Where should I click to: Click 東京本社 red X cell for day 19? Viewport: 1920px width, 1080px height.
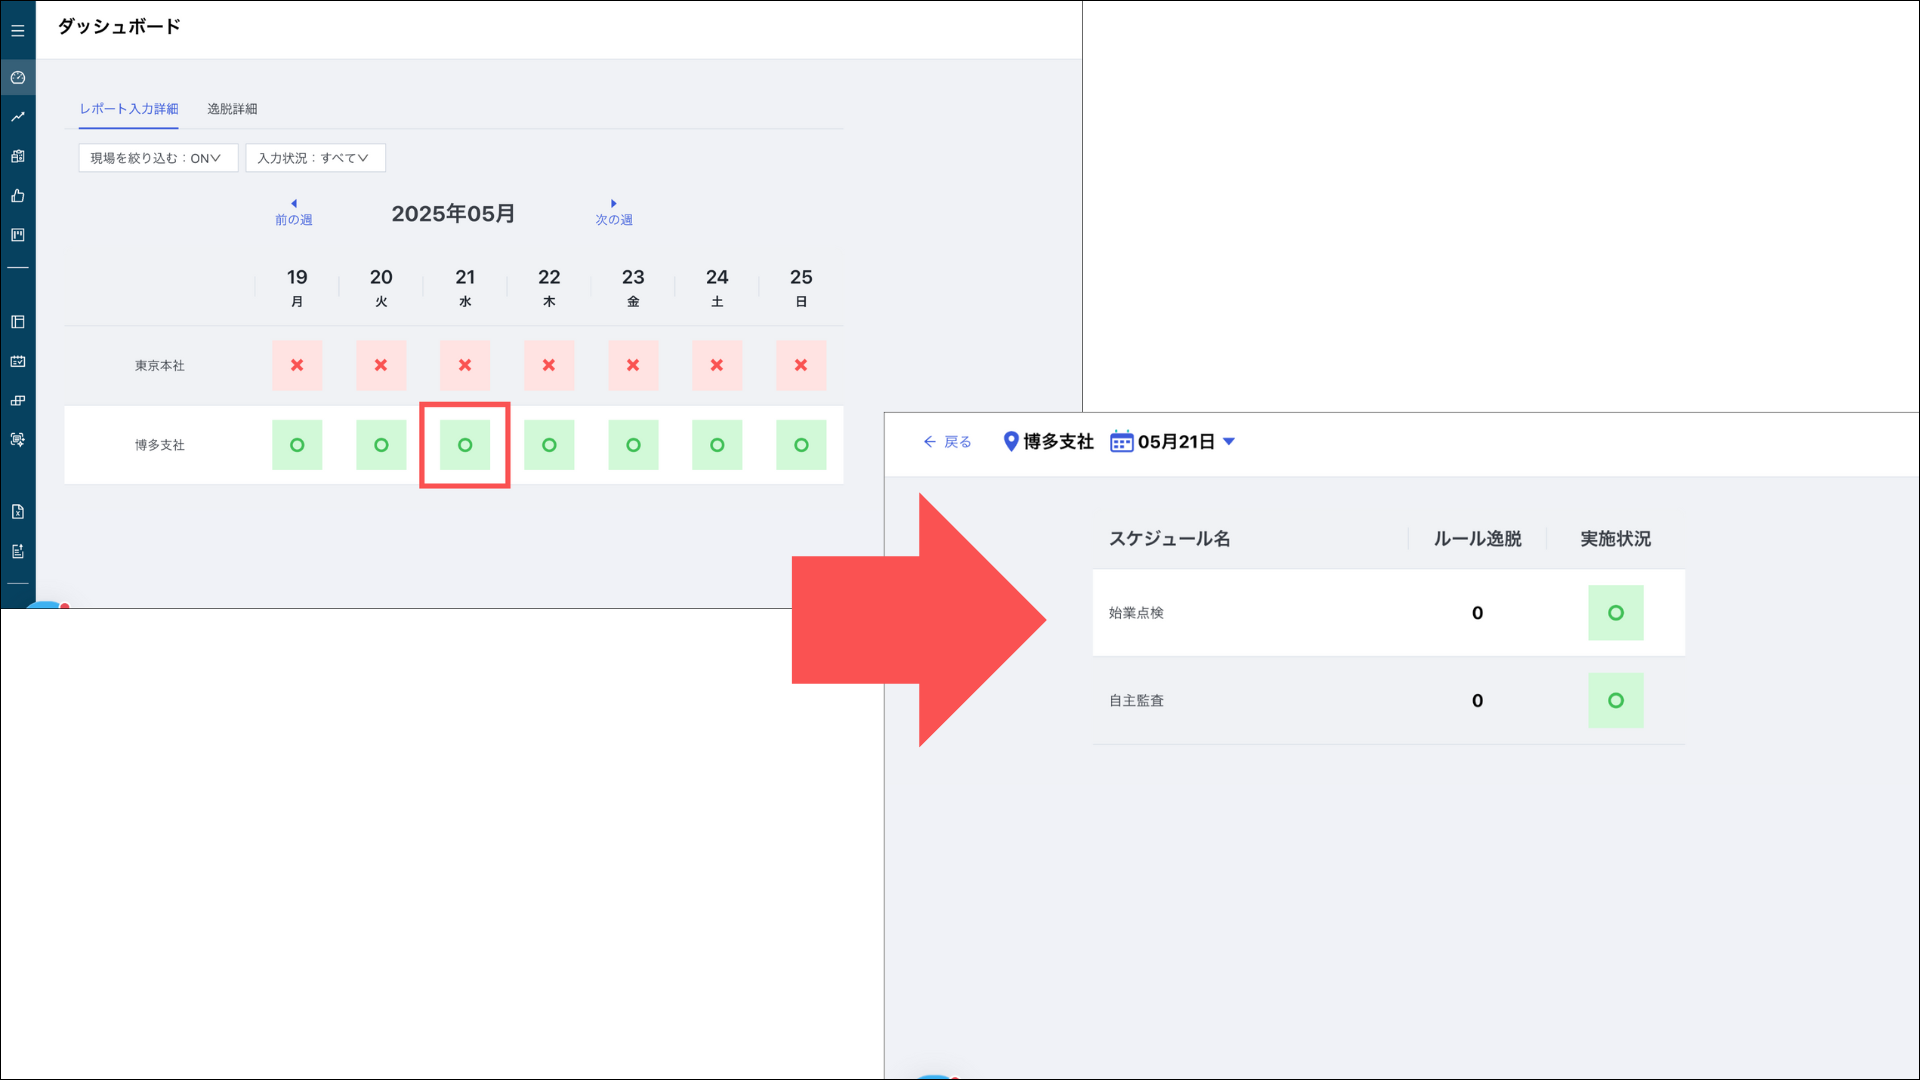[x=297, y=365]
